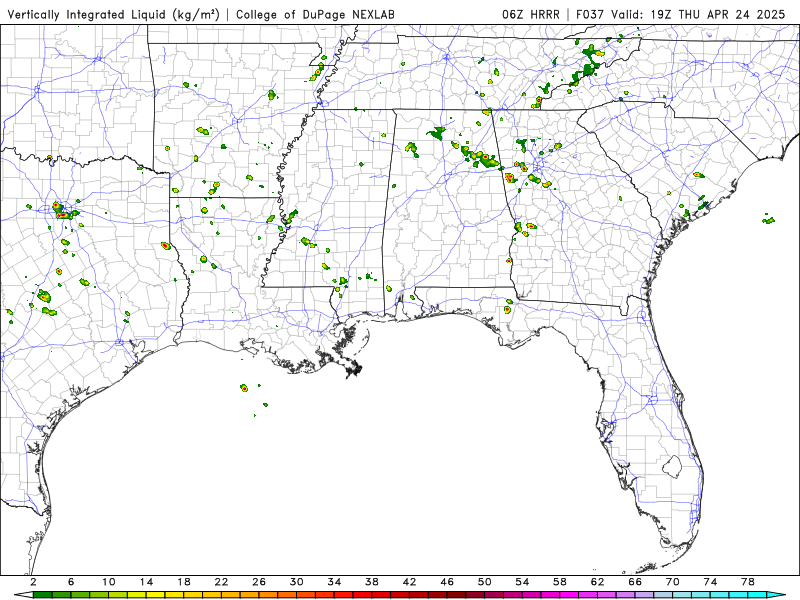
Task: Click the color bar label '34'
Action: (335, 582)
